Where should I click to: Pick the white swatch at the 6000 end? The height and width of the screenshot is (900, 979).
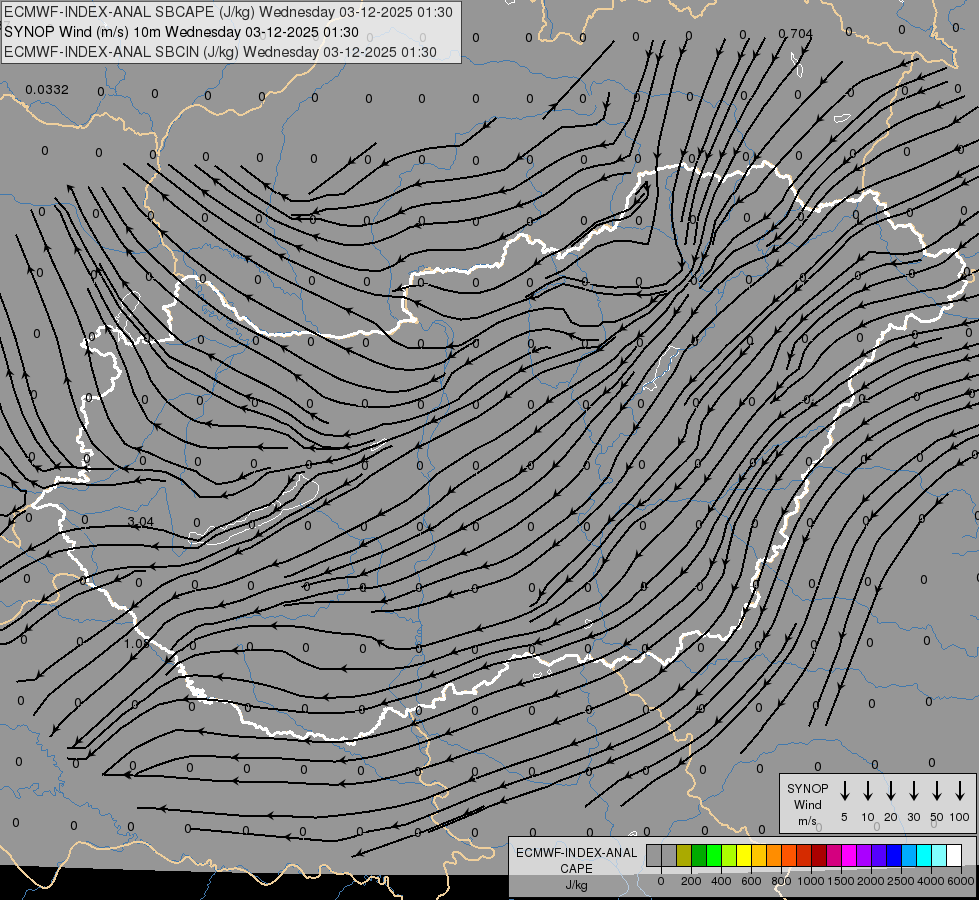953,855
